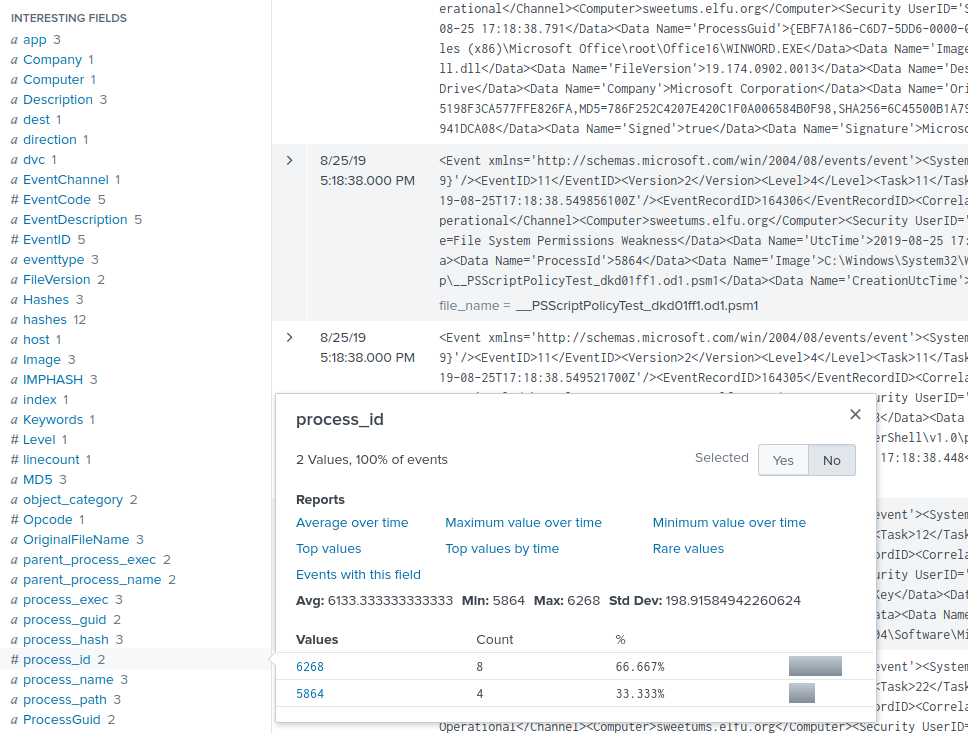Select the process_id field in sidebar
The image size is (968, 734).
point(56,659)
